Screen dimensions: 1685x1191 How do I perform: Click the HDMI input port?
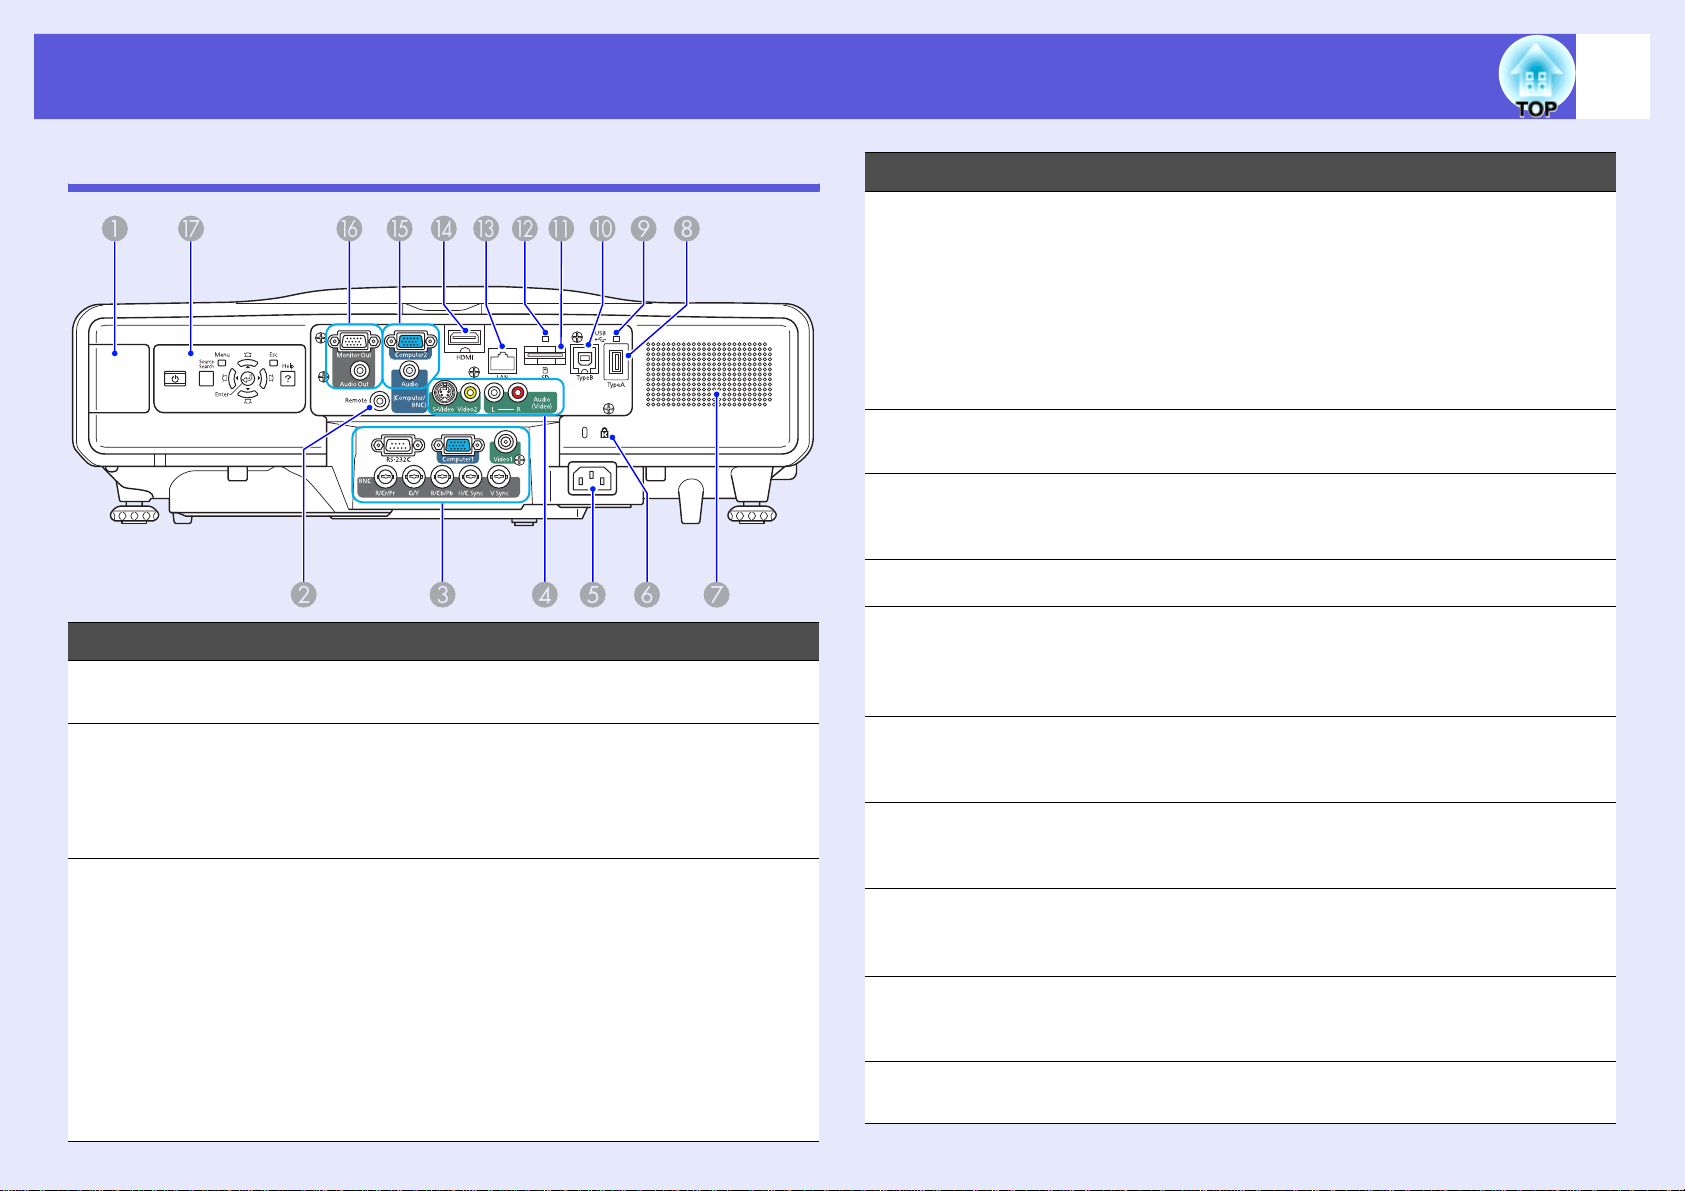click(465, 338)
